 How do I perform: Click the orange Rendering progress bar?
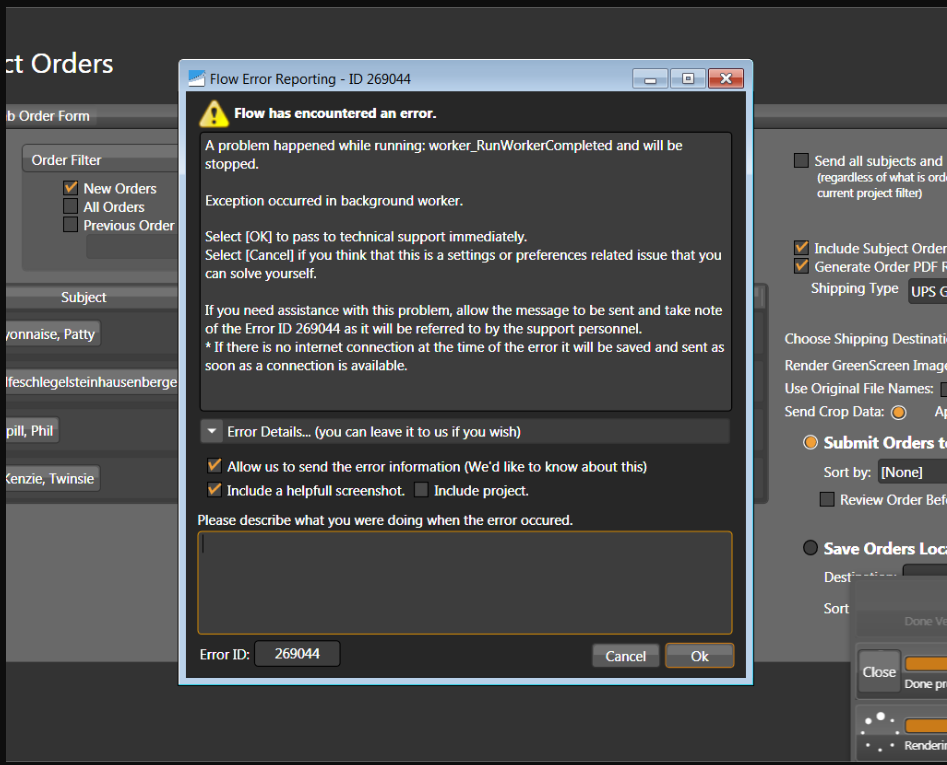click(926, 725)
